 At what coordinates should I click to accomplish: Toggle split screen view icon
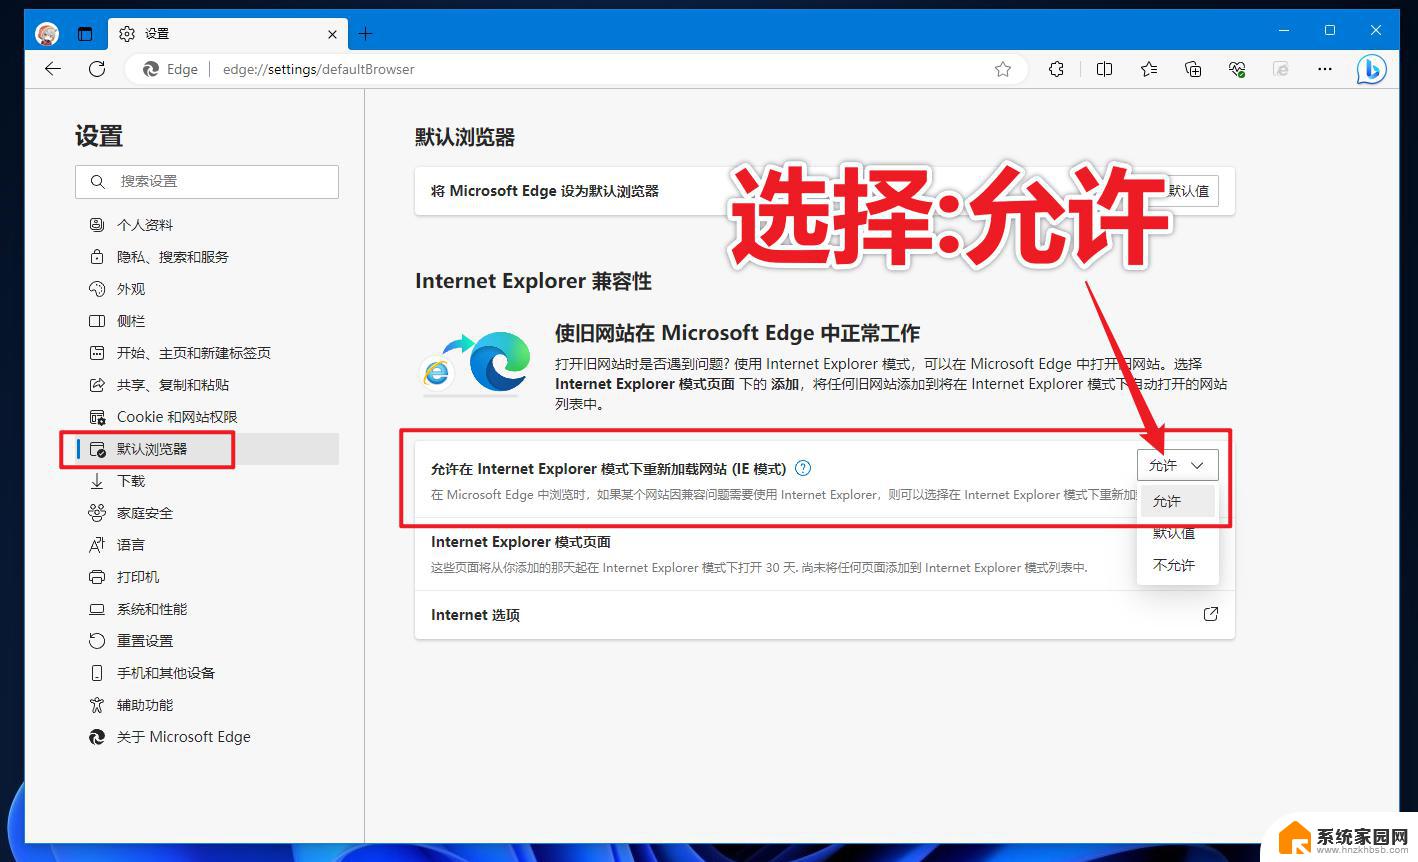click(x=1104, y=69)
